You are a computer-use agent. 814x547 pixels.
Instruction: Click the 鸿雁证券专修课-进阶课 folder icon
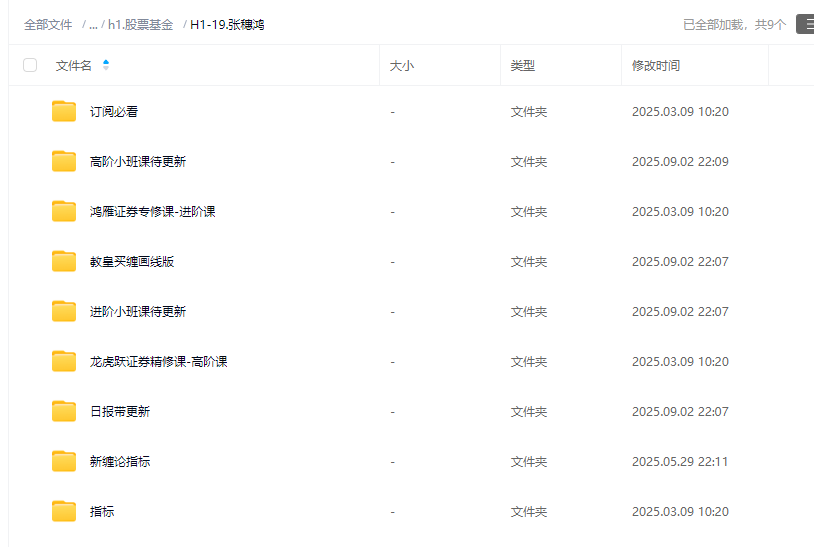tap(64, 212)
